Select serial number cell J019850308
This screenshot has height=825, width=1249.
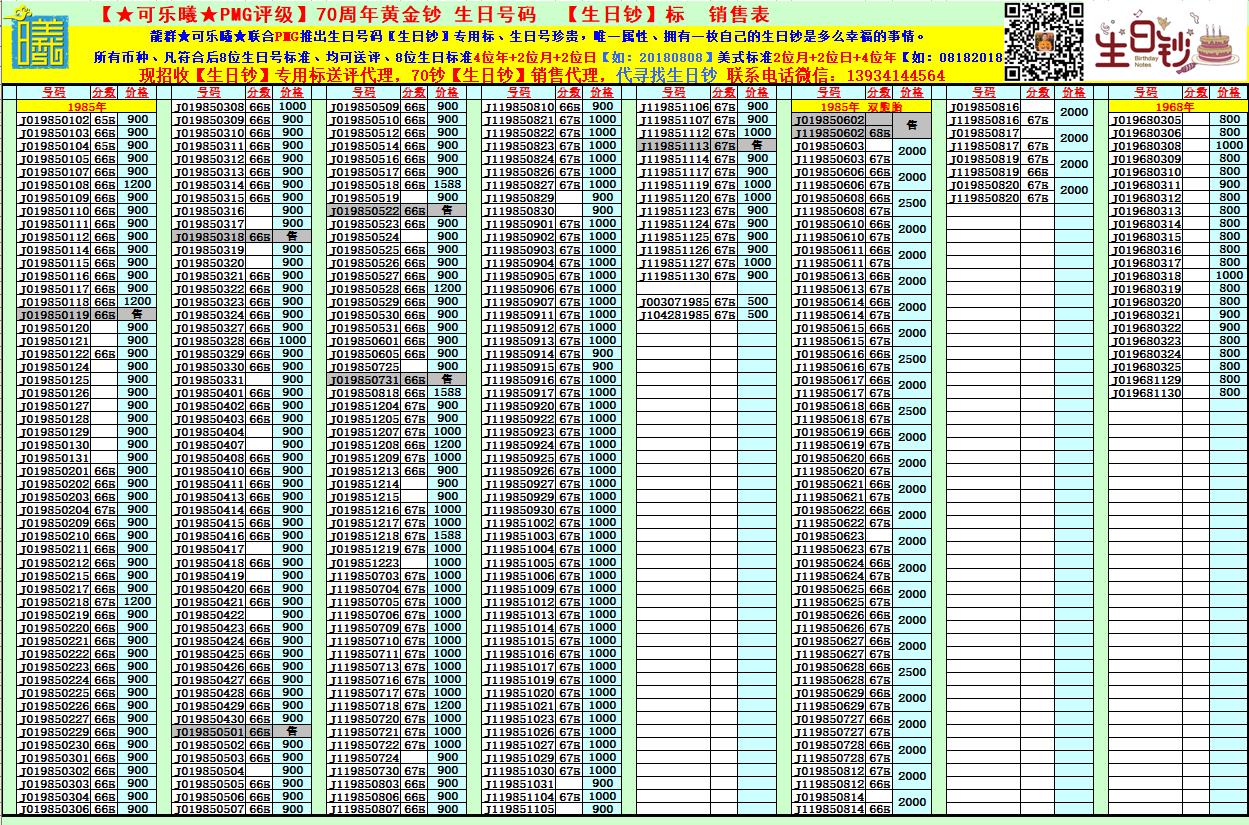(210, 107)
